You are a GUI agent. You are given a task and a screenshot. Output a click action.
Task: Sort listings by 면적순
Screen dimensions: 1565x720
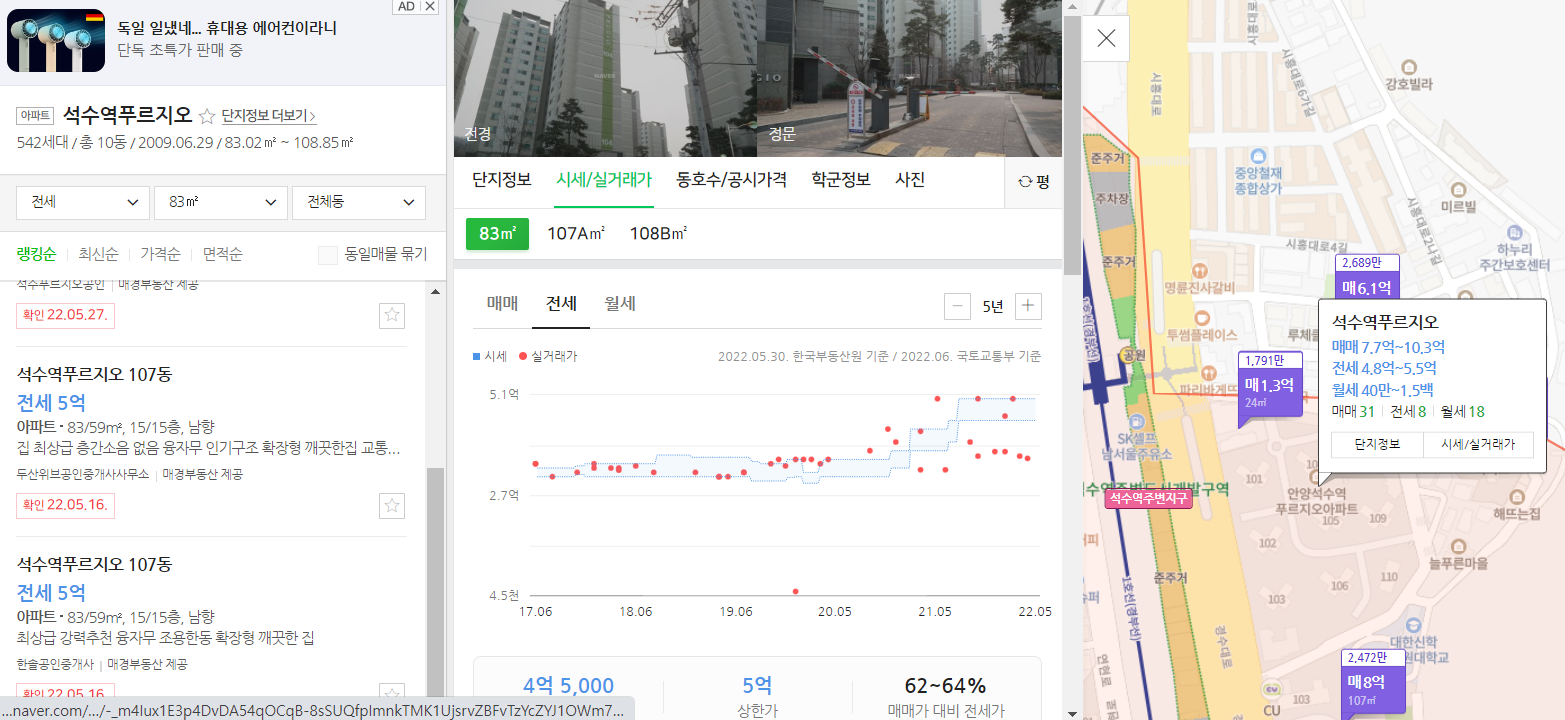pos(222,254)
